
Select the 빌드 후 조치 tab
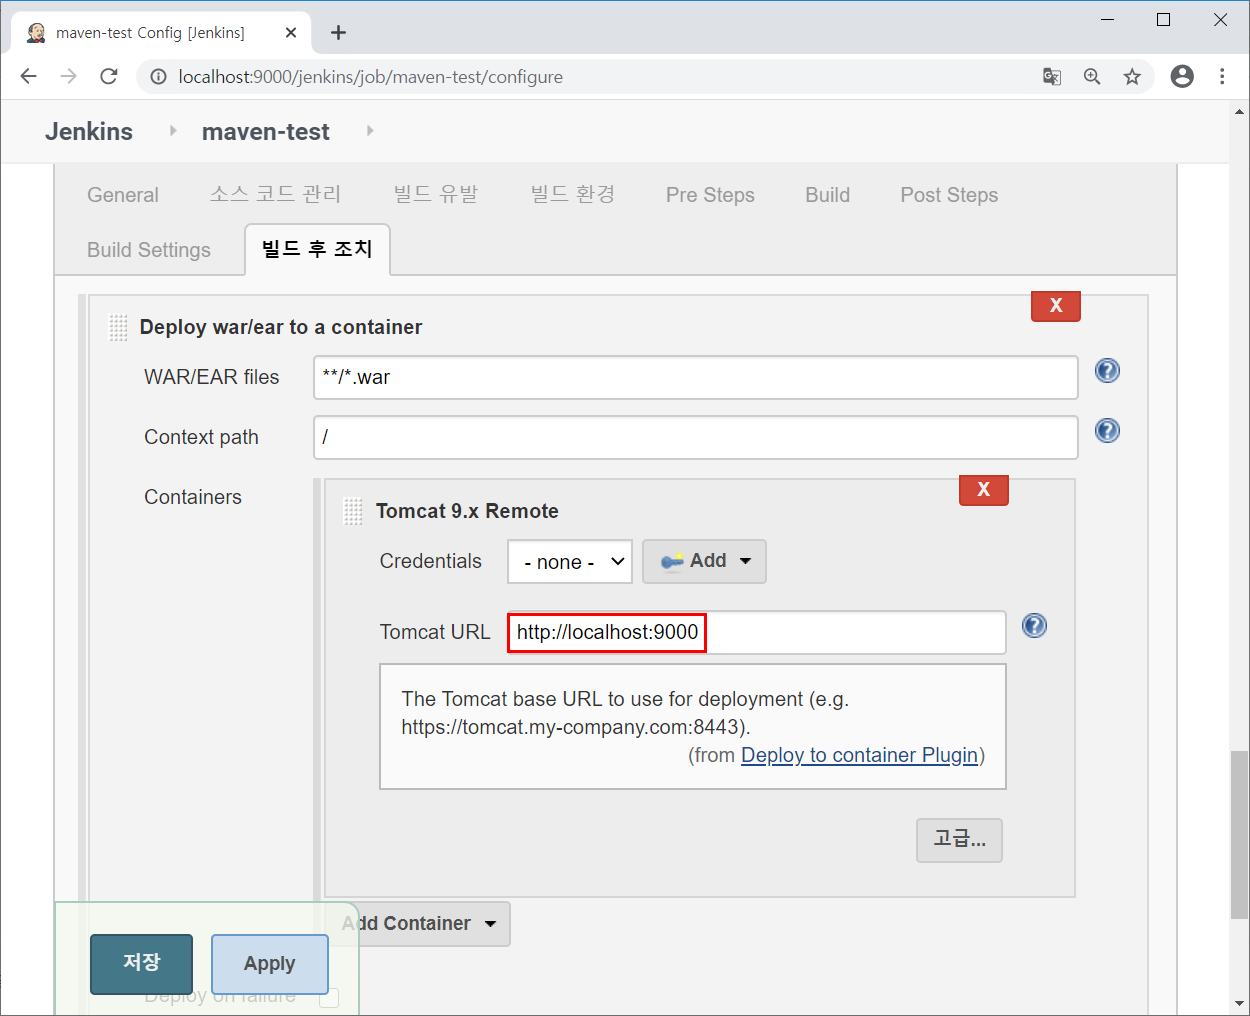pyautogui.click(x=317, y=249)
